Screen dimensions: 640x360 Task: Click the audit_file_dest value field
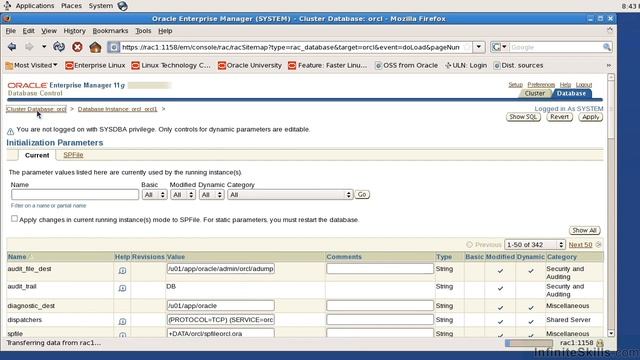pos(220,269)
